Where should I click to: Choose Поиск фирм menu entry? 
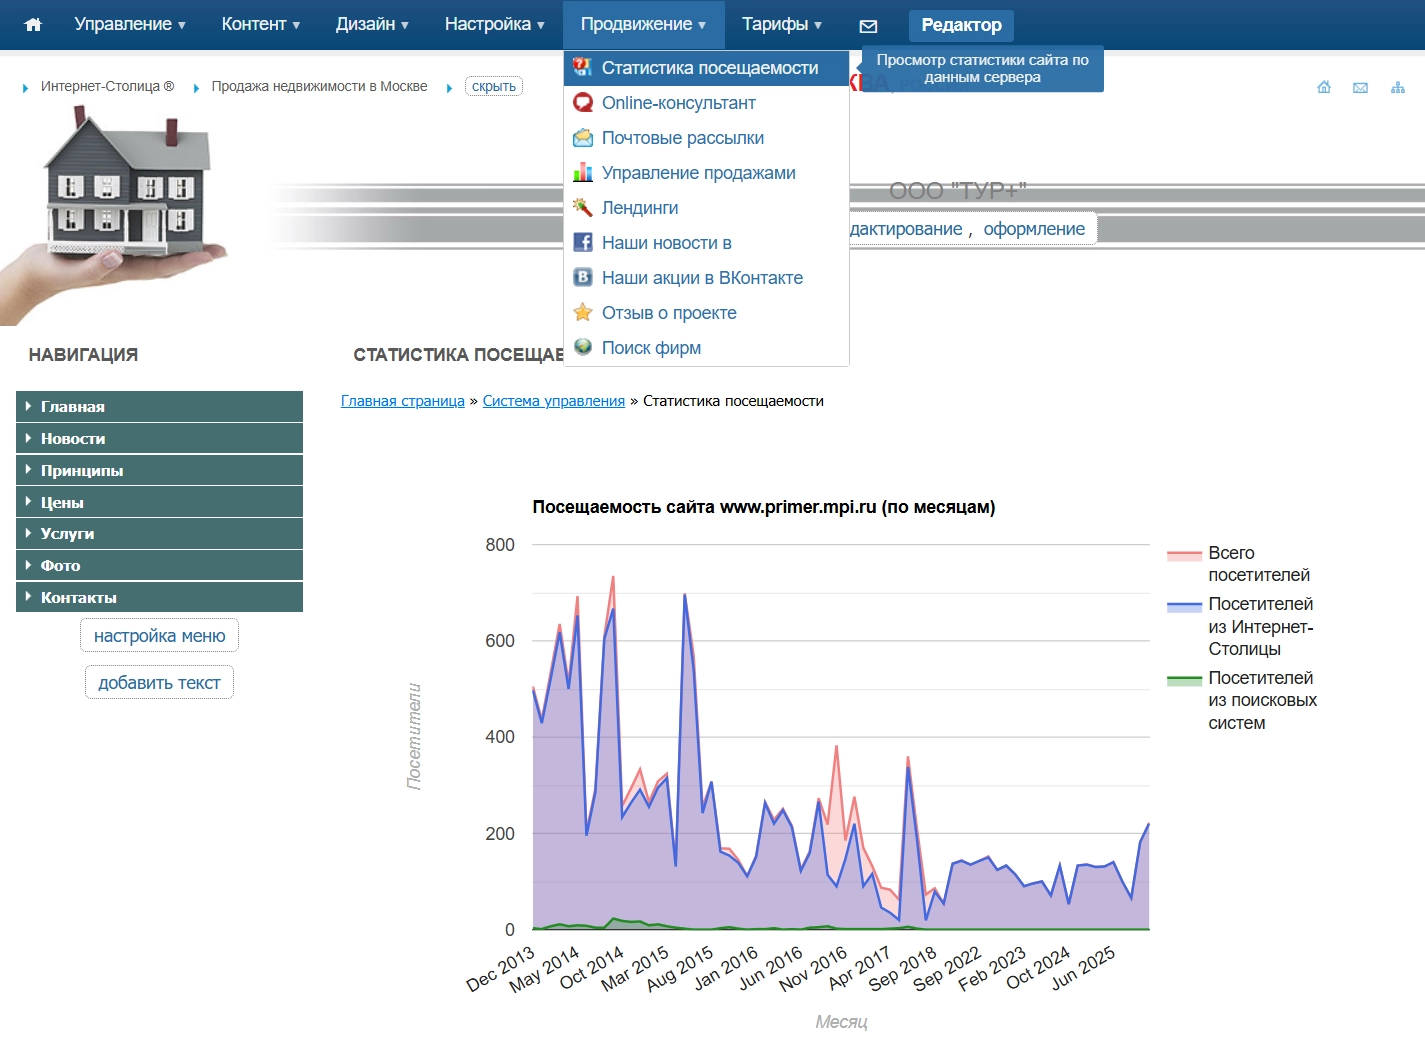tap(651, 348)
